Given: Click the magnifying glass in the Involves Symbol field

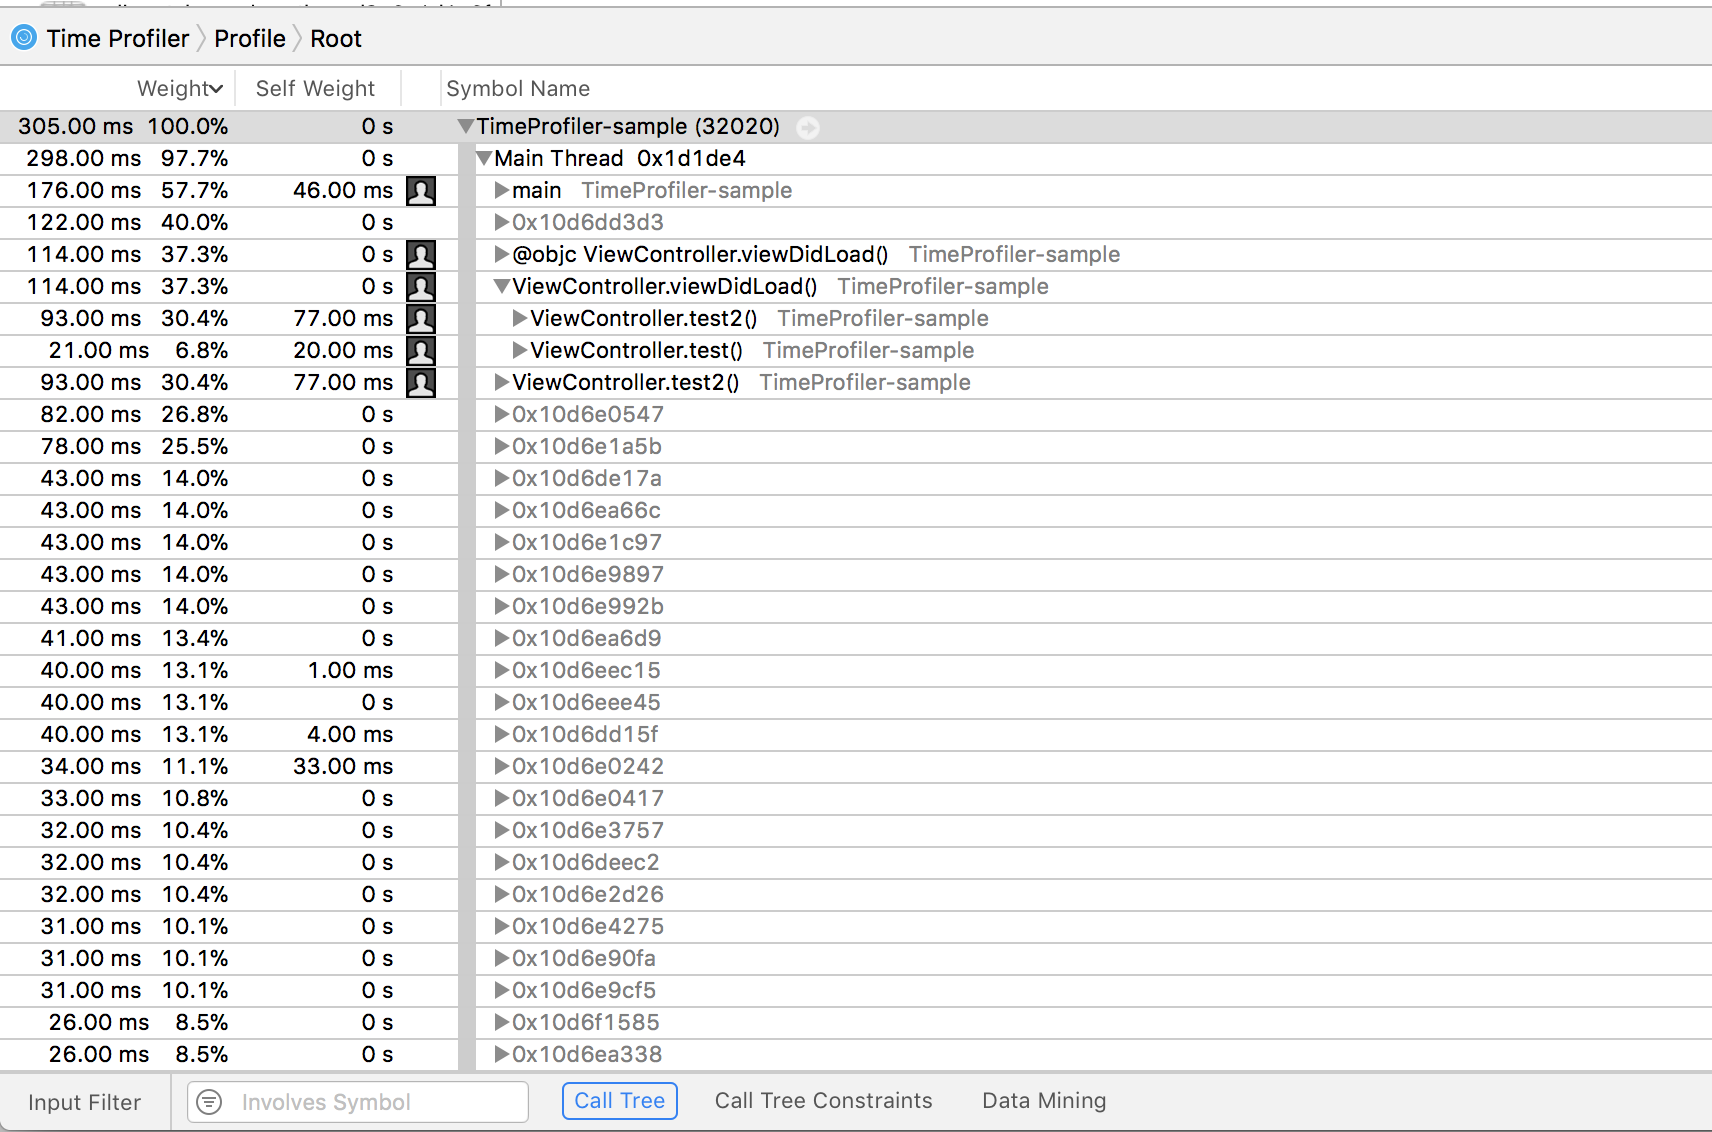Looking at the screenshot, I should (210, 1102).
